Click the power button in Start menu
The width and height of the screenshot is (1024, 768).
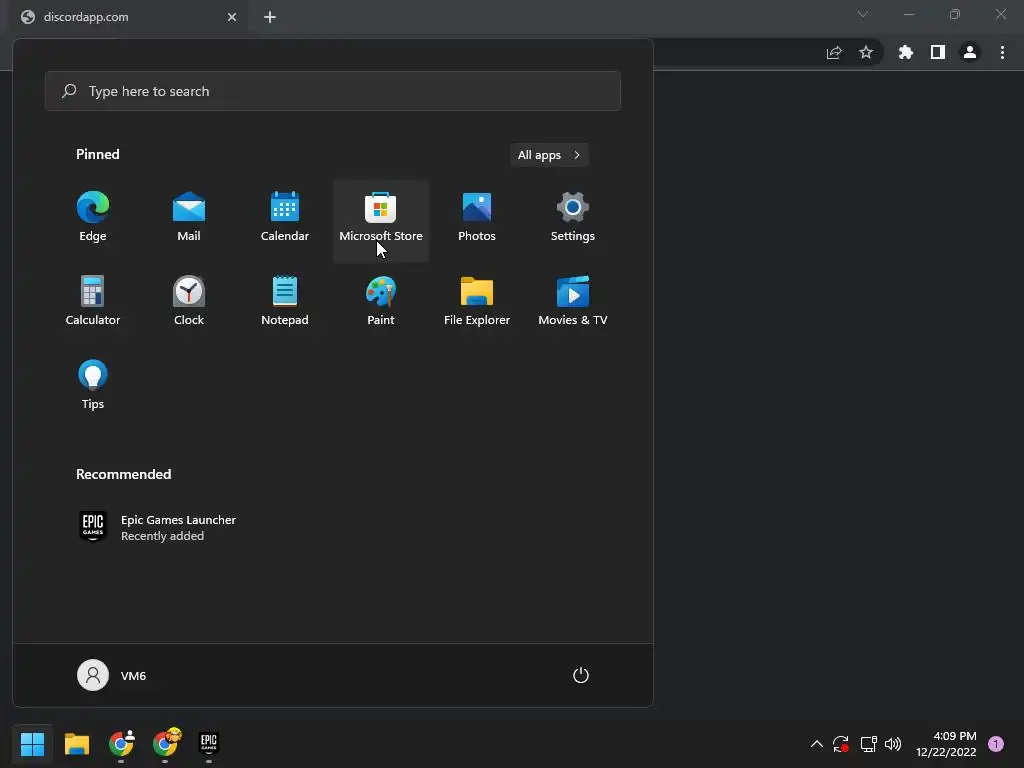point(581,675)
